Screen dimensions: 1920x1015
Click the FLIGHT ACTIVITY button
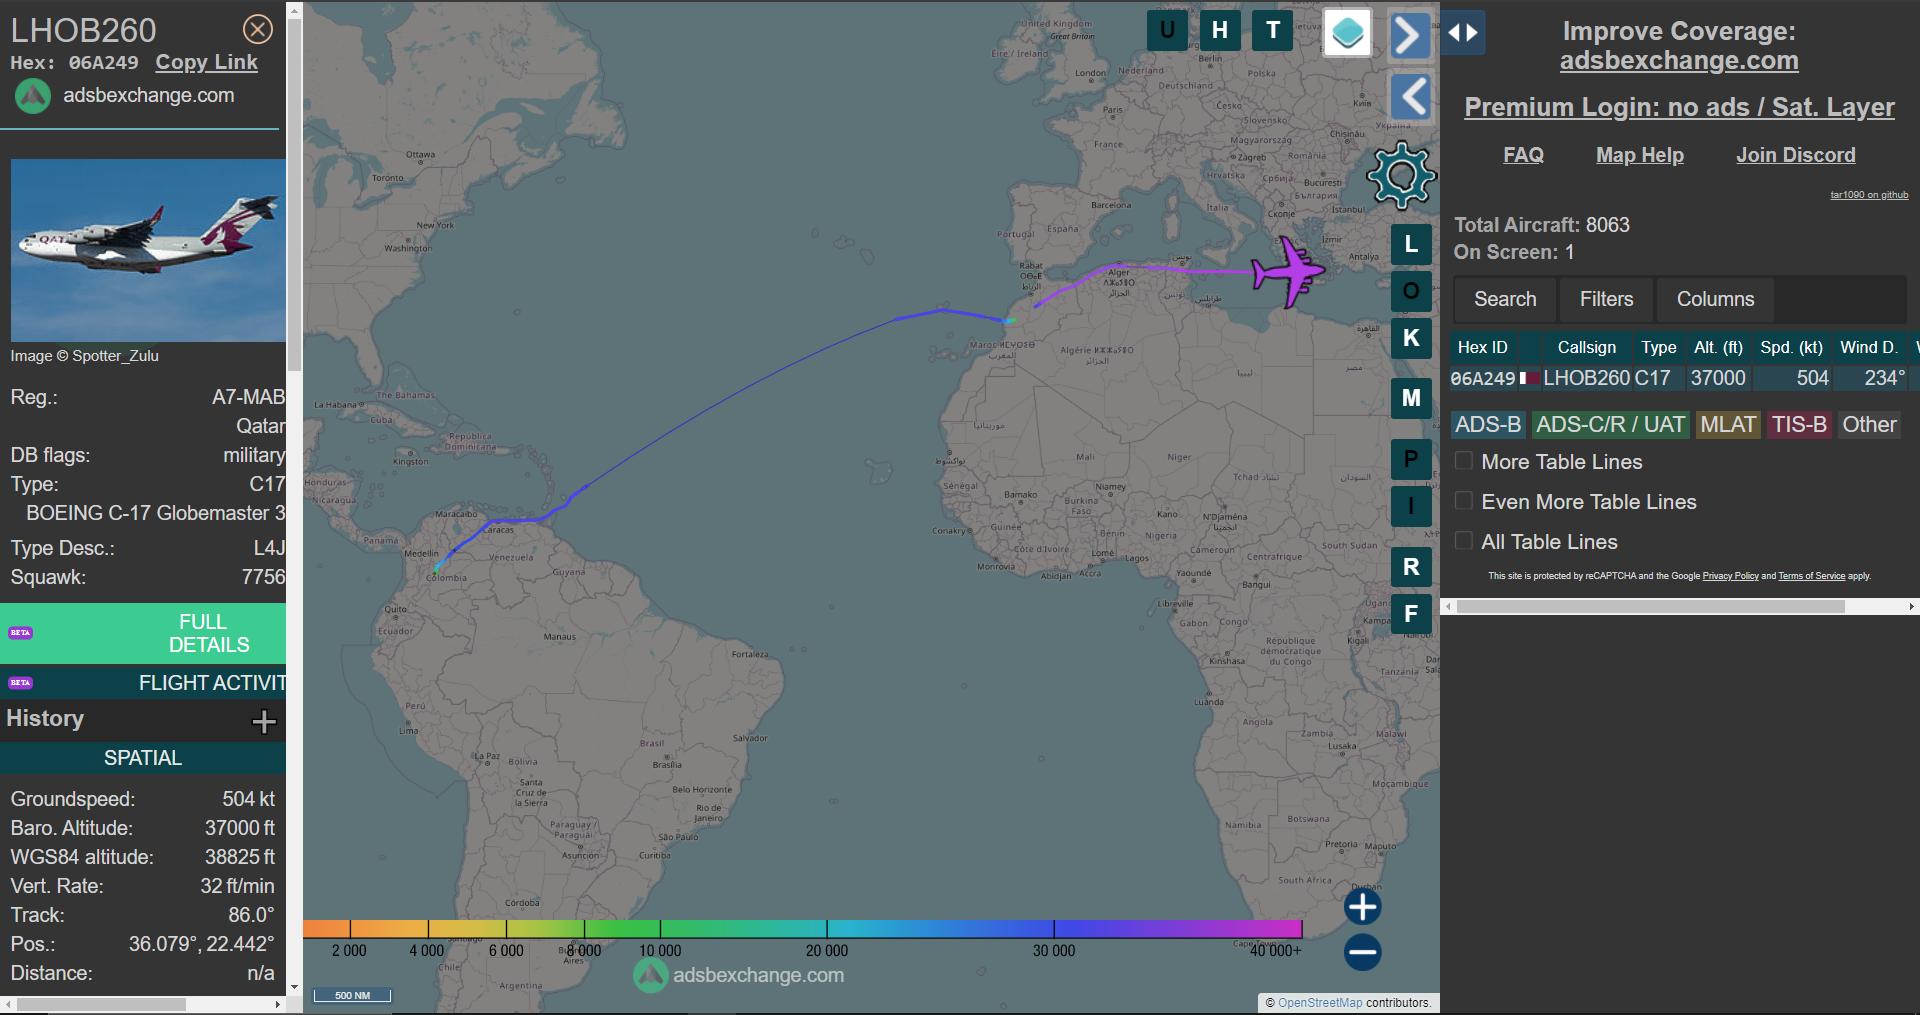point(143,683)
